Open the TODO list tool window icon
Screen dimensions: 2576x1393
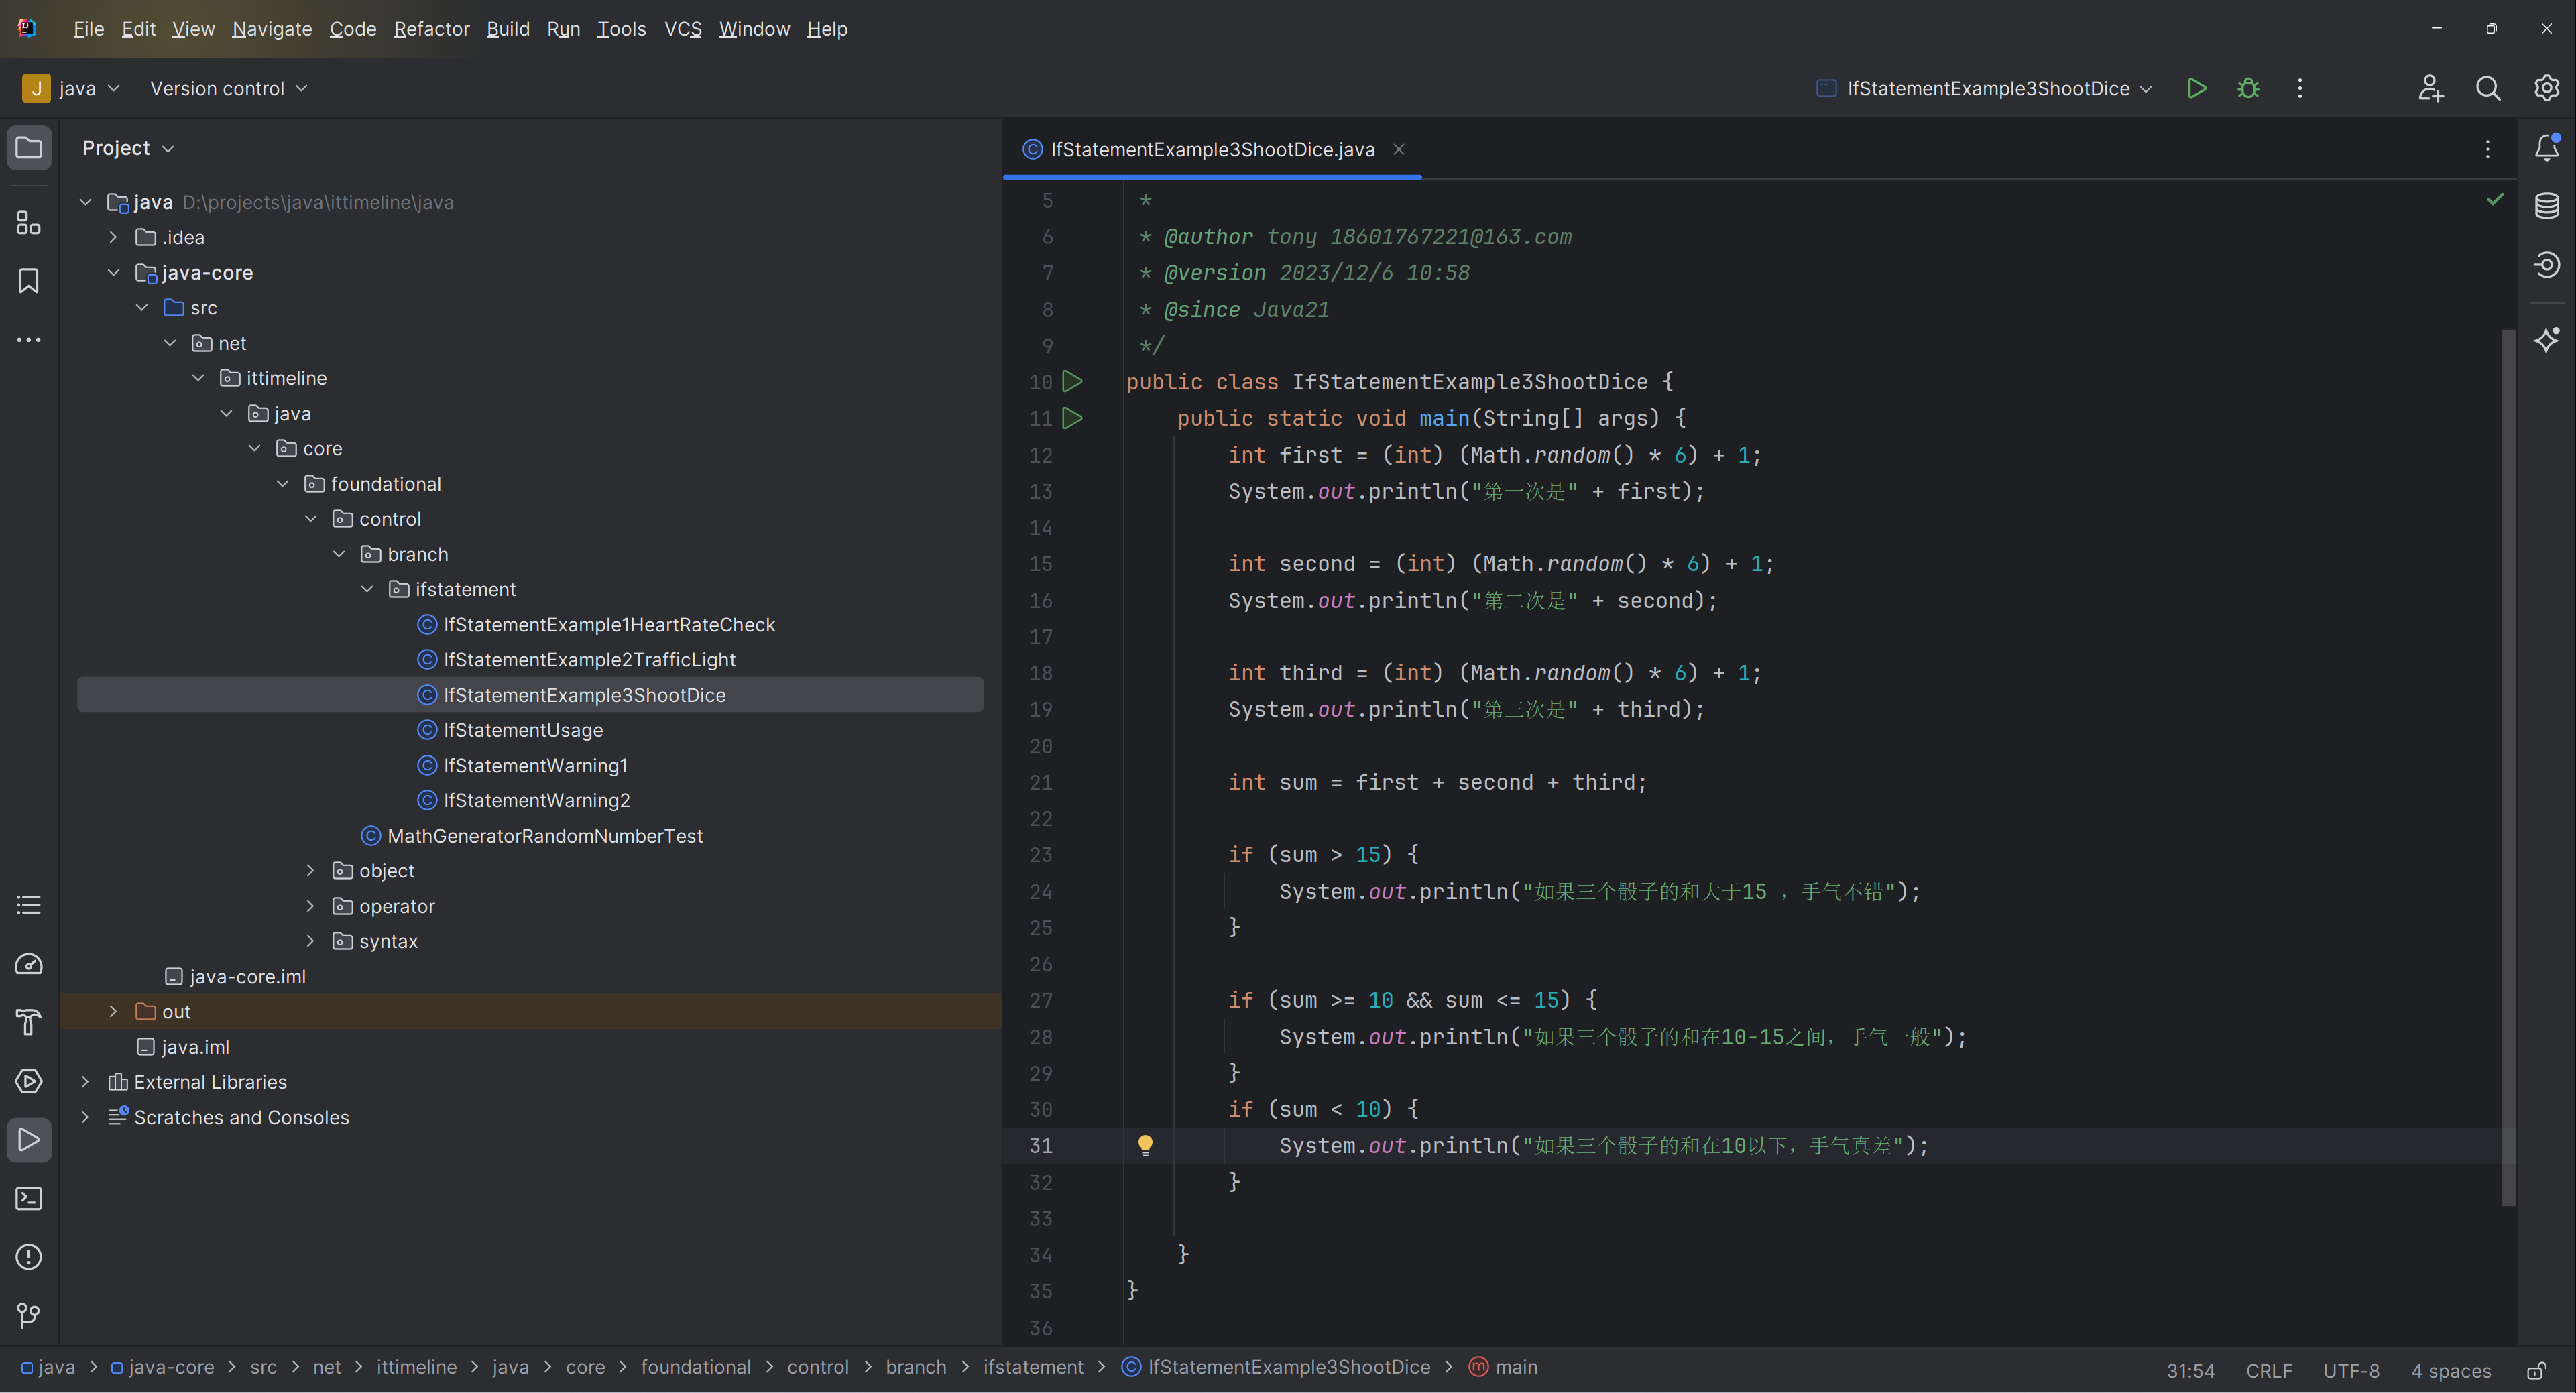tap(29, 905)
